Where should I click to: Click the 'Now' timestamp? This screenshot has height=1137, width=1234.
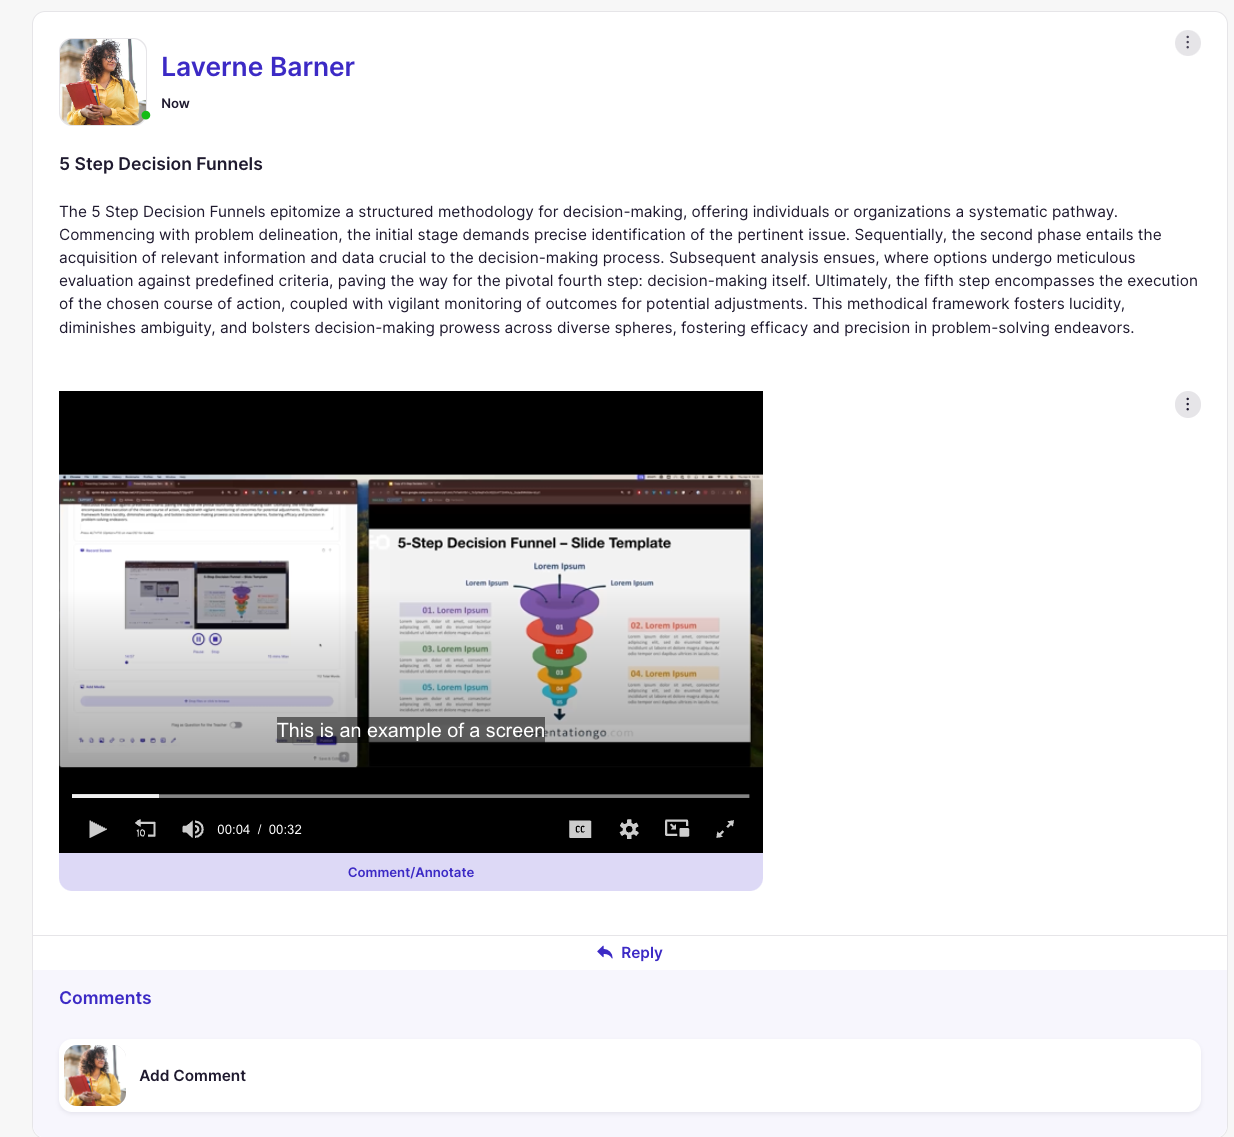pos(175,103)
